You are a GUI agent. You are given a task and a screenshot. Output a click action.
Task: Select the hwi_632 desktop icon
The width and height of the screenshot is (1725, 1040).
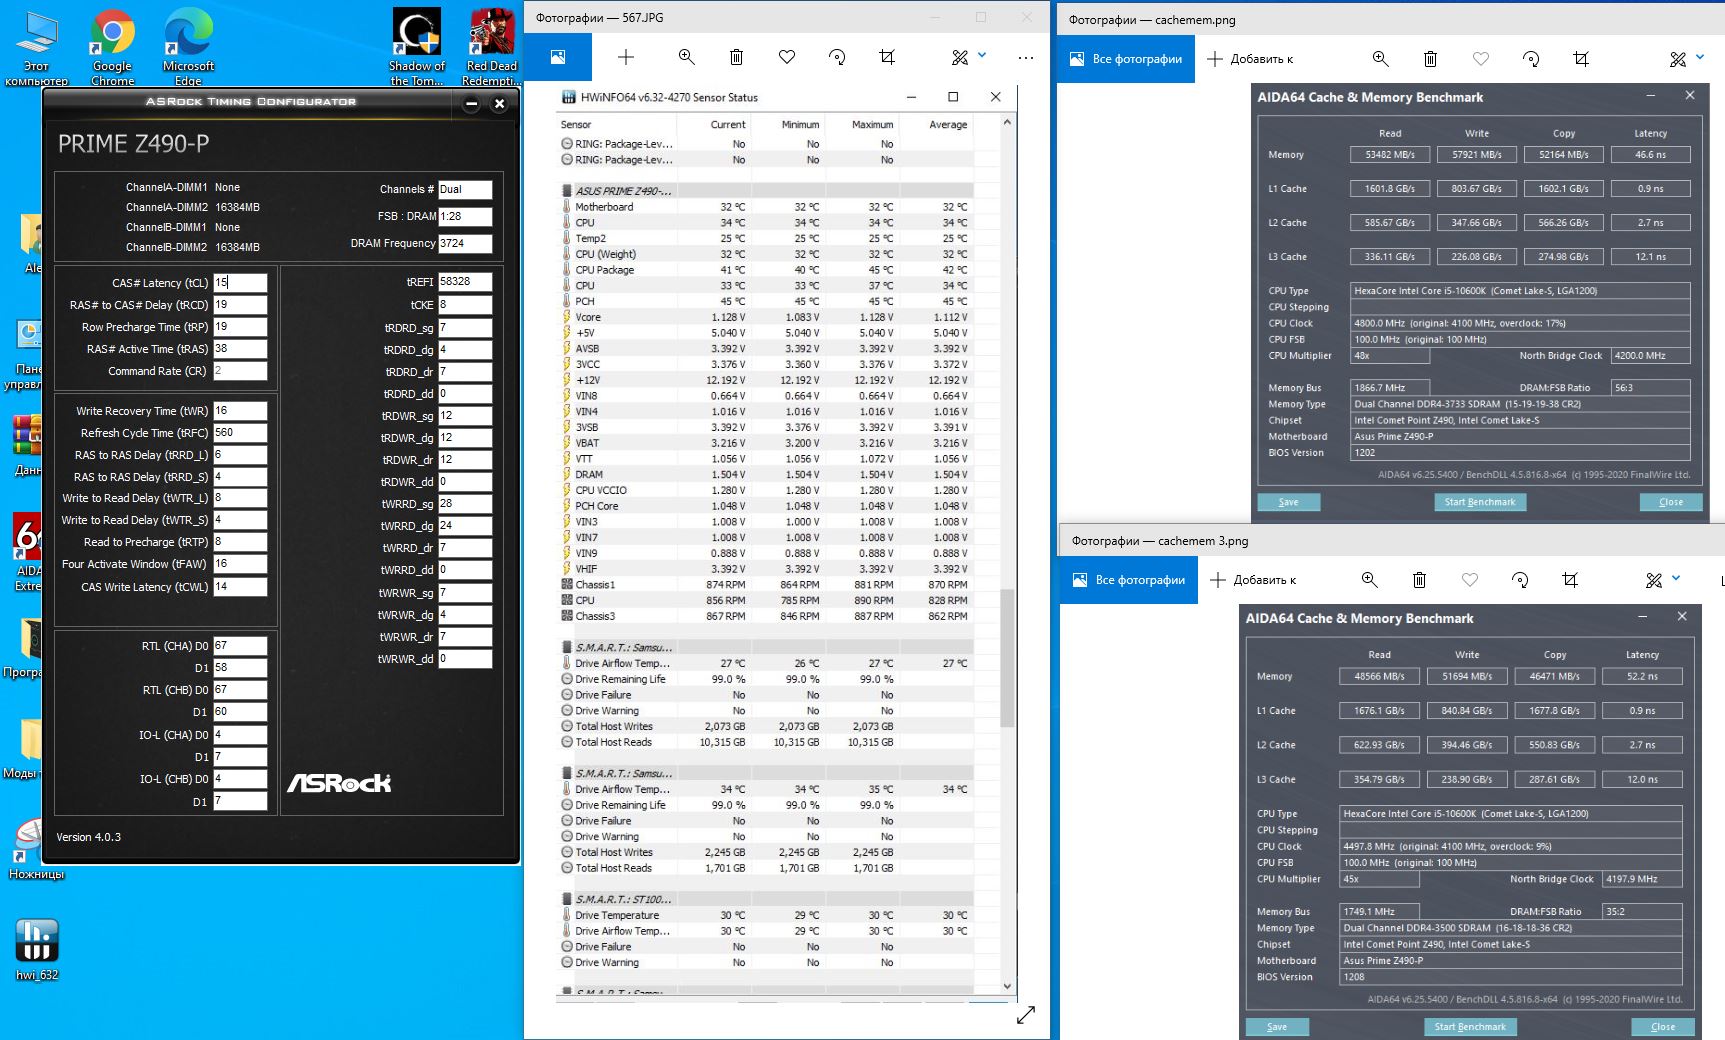(37, 949)
